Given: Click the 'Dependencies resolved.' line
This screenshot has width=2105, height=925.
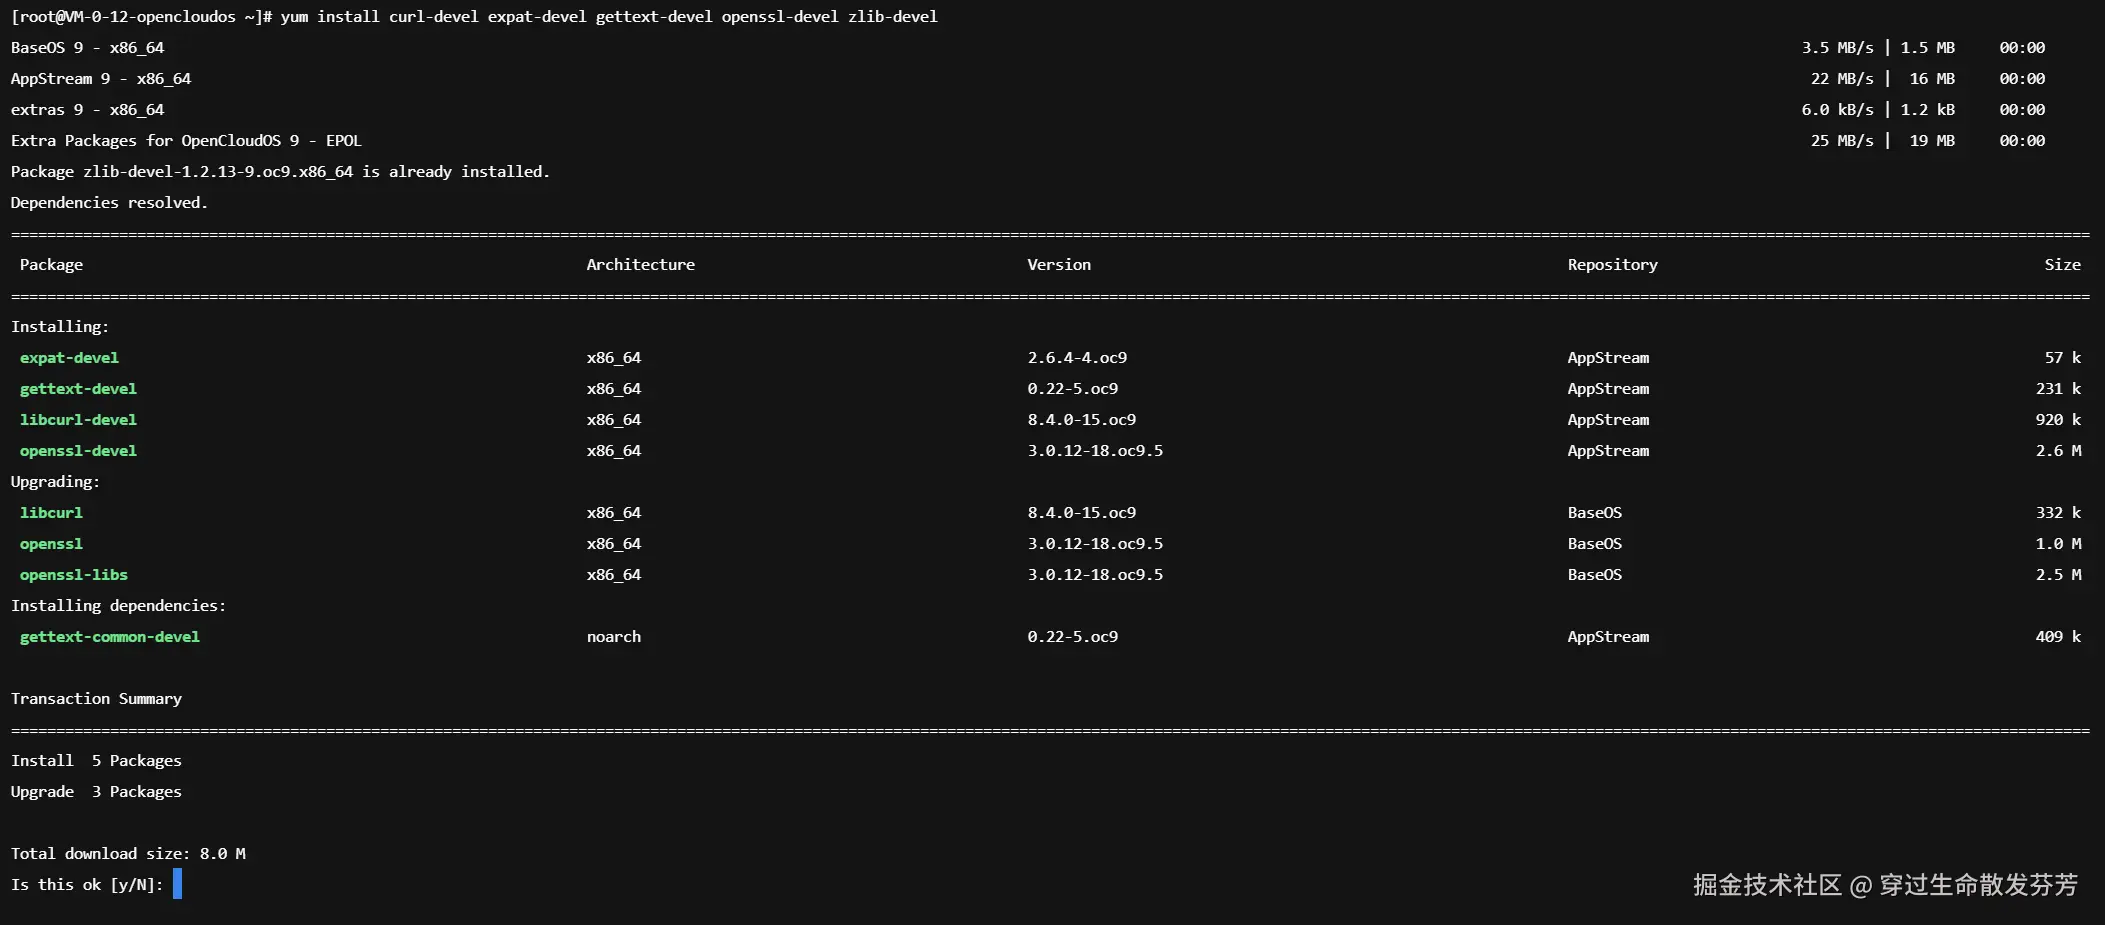Looking at the screenshot, I should [x=109, y=203].
